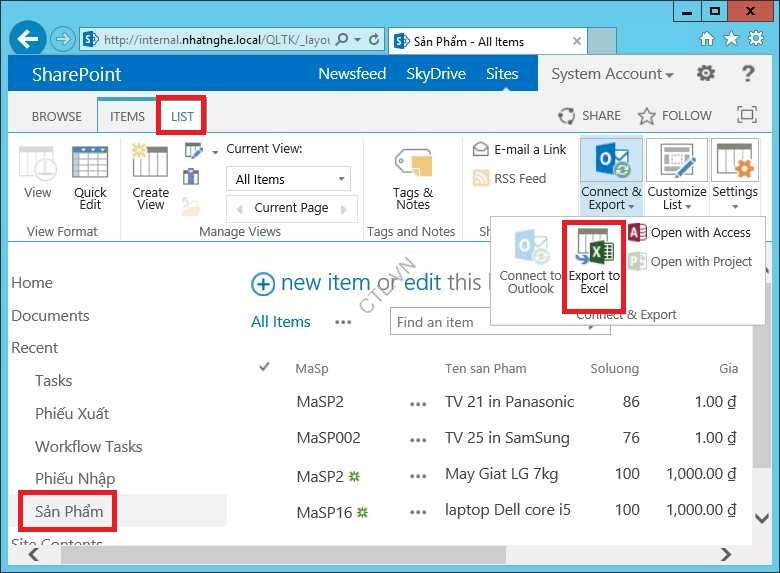Click View in View Format group
The height and width of the screenshot is (573, 780).
point(37,172)
